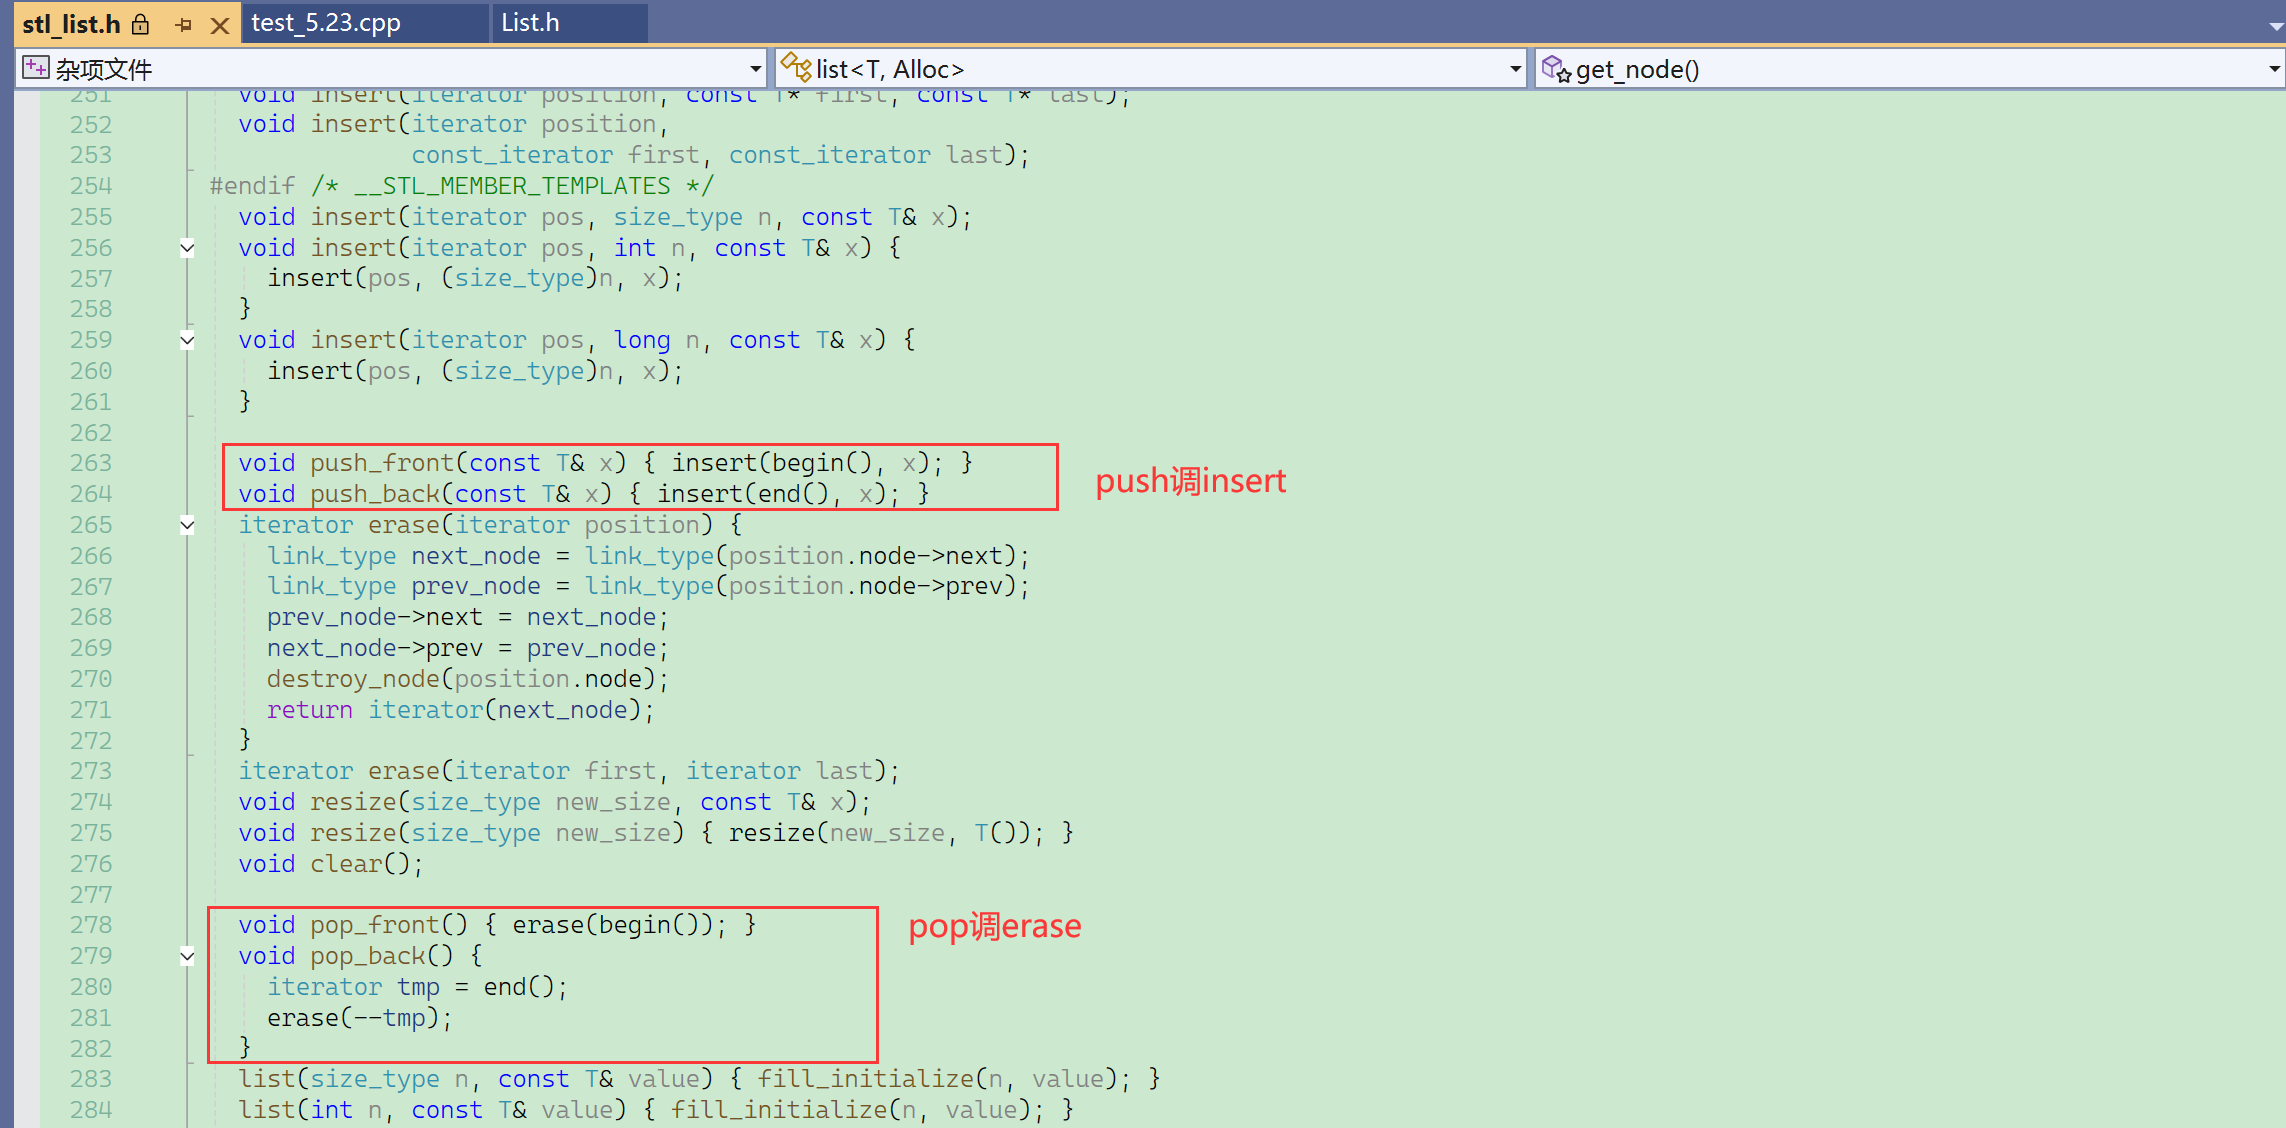
Task: Collapse the erase function at line 265
Action: [187, 525]
